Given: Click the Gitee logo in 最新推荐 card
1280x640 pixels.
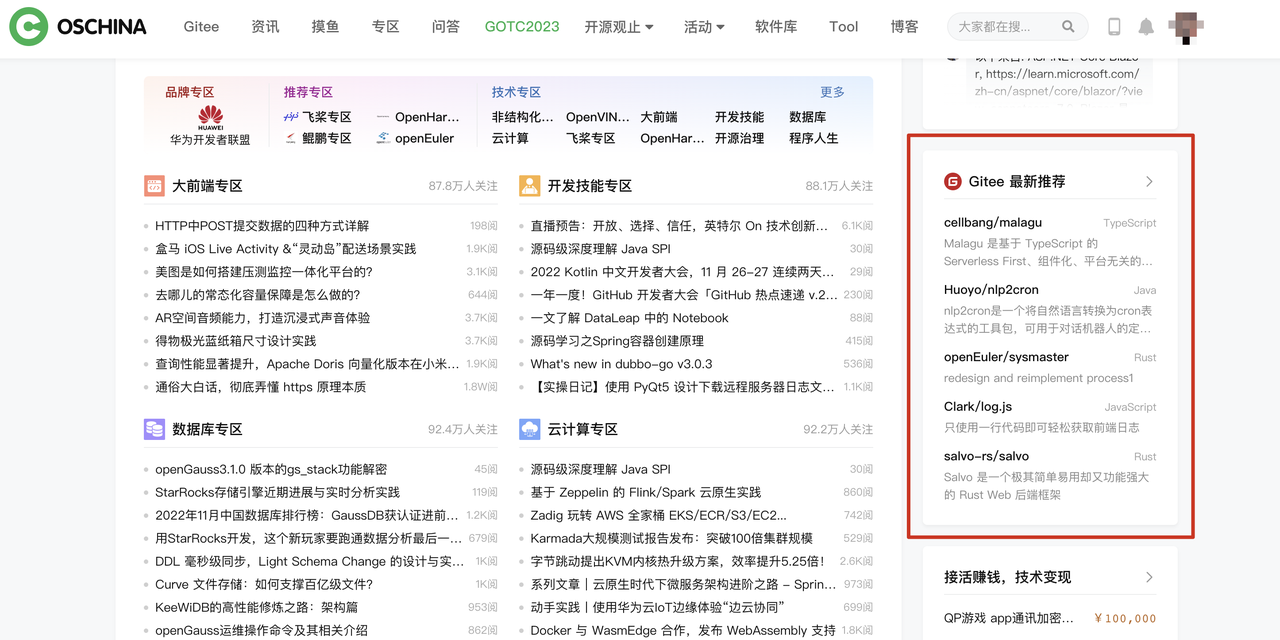Looking at the screenshot, I should pyautogui.click(x=953, y=181).
